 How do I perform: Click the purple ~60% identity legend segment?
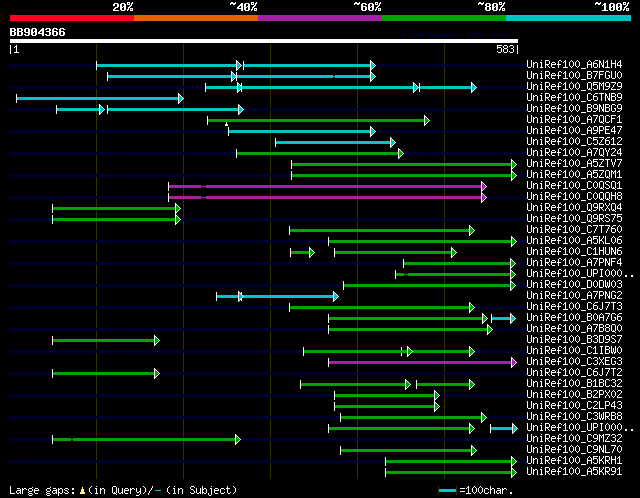(x=320, y=18)
